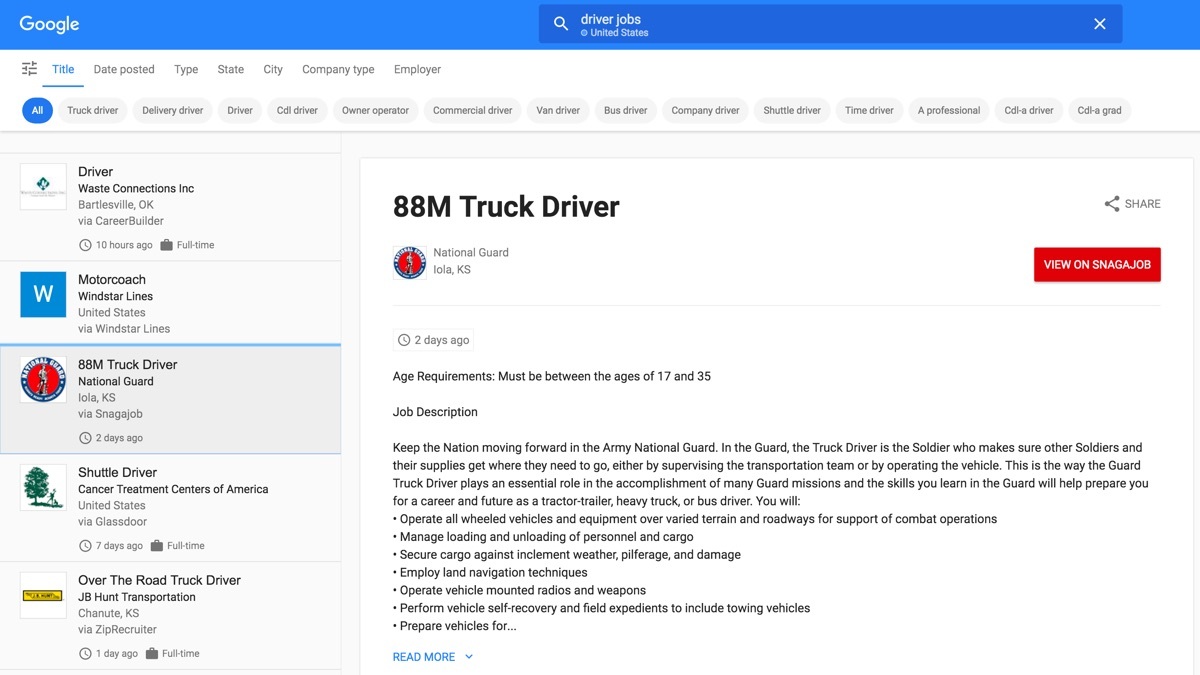
Task: Open the Driver job at Waste Connections
Action: pyautogui.click(x=170, y=207)
